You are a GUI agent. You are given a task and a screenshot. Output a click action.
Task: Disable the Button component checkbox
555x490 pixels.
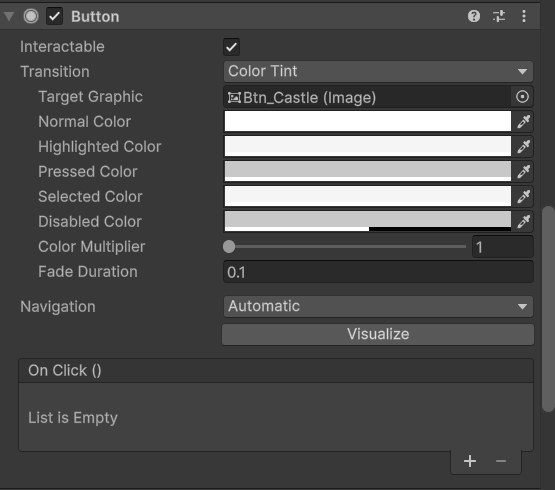[x=55, y=16]
